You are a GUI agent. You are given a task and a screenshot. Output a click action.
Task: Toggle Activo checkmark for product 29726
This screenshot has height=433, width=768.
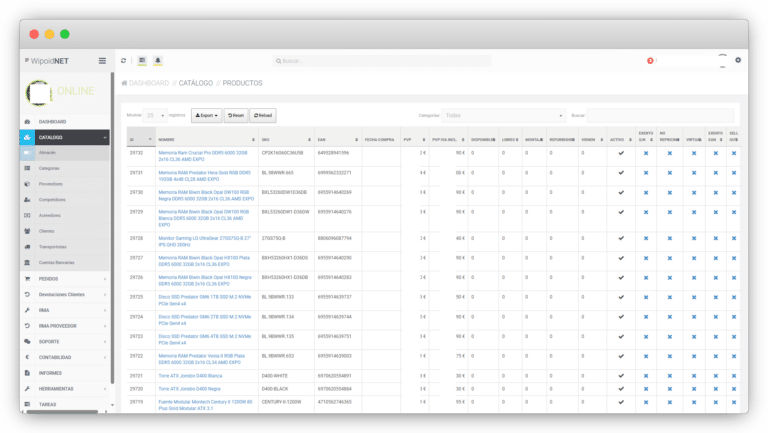click(x=621, y=278)
